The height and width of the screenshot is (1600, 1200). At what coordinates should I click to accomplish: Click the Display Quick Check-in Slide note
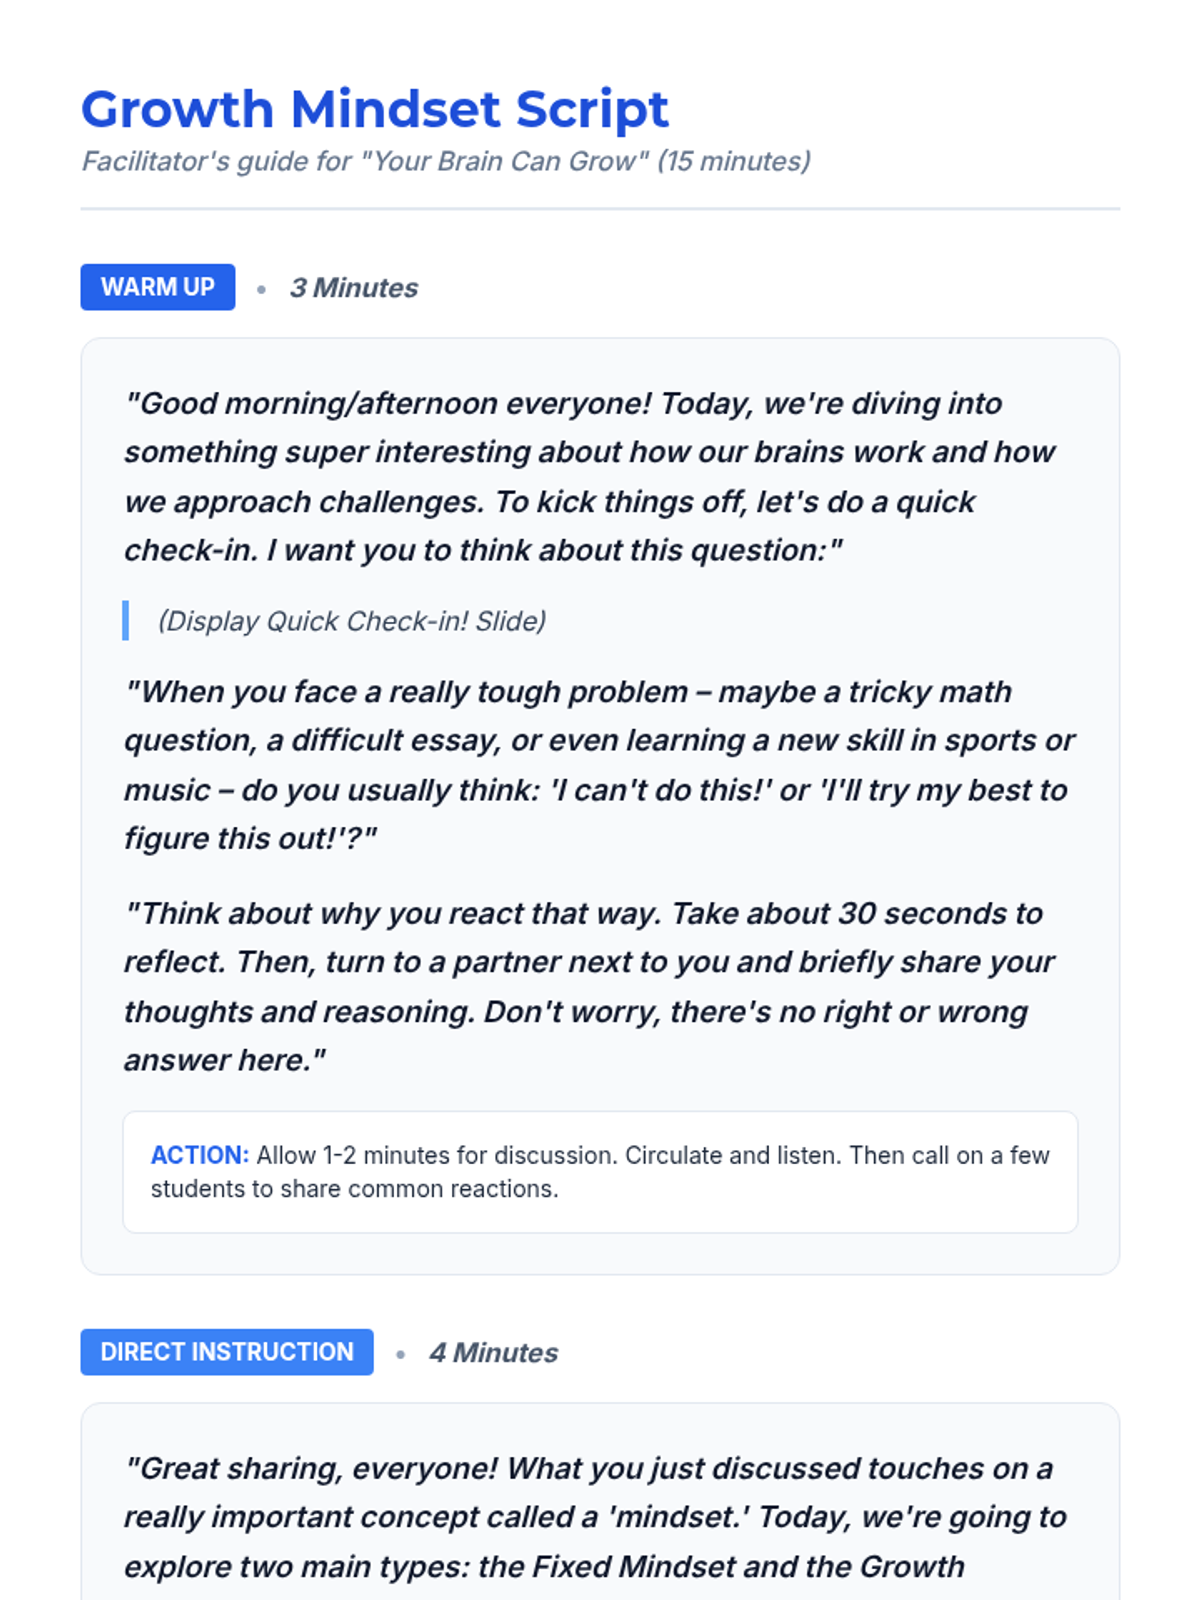point(352,621)
